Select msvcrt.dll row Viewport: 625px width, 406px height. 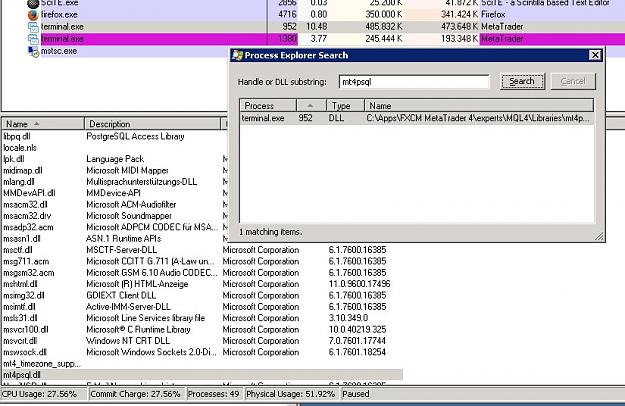coord(20,341)
